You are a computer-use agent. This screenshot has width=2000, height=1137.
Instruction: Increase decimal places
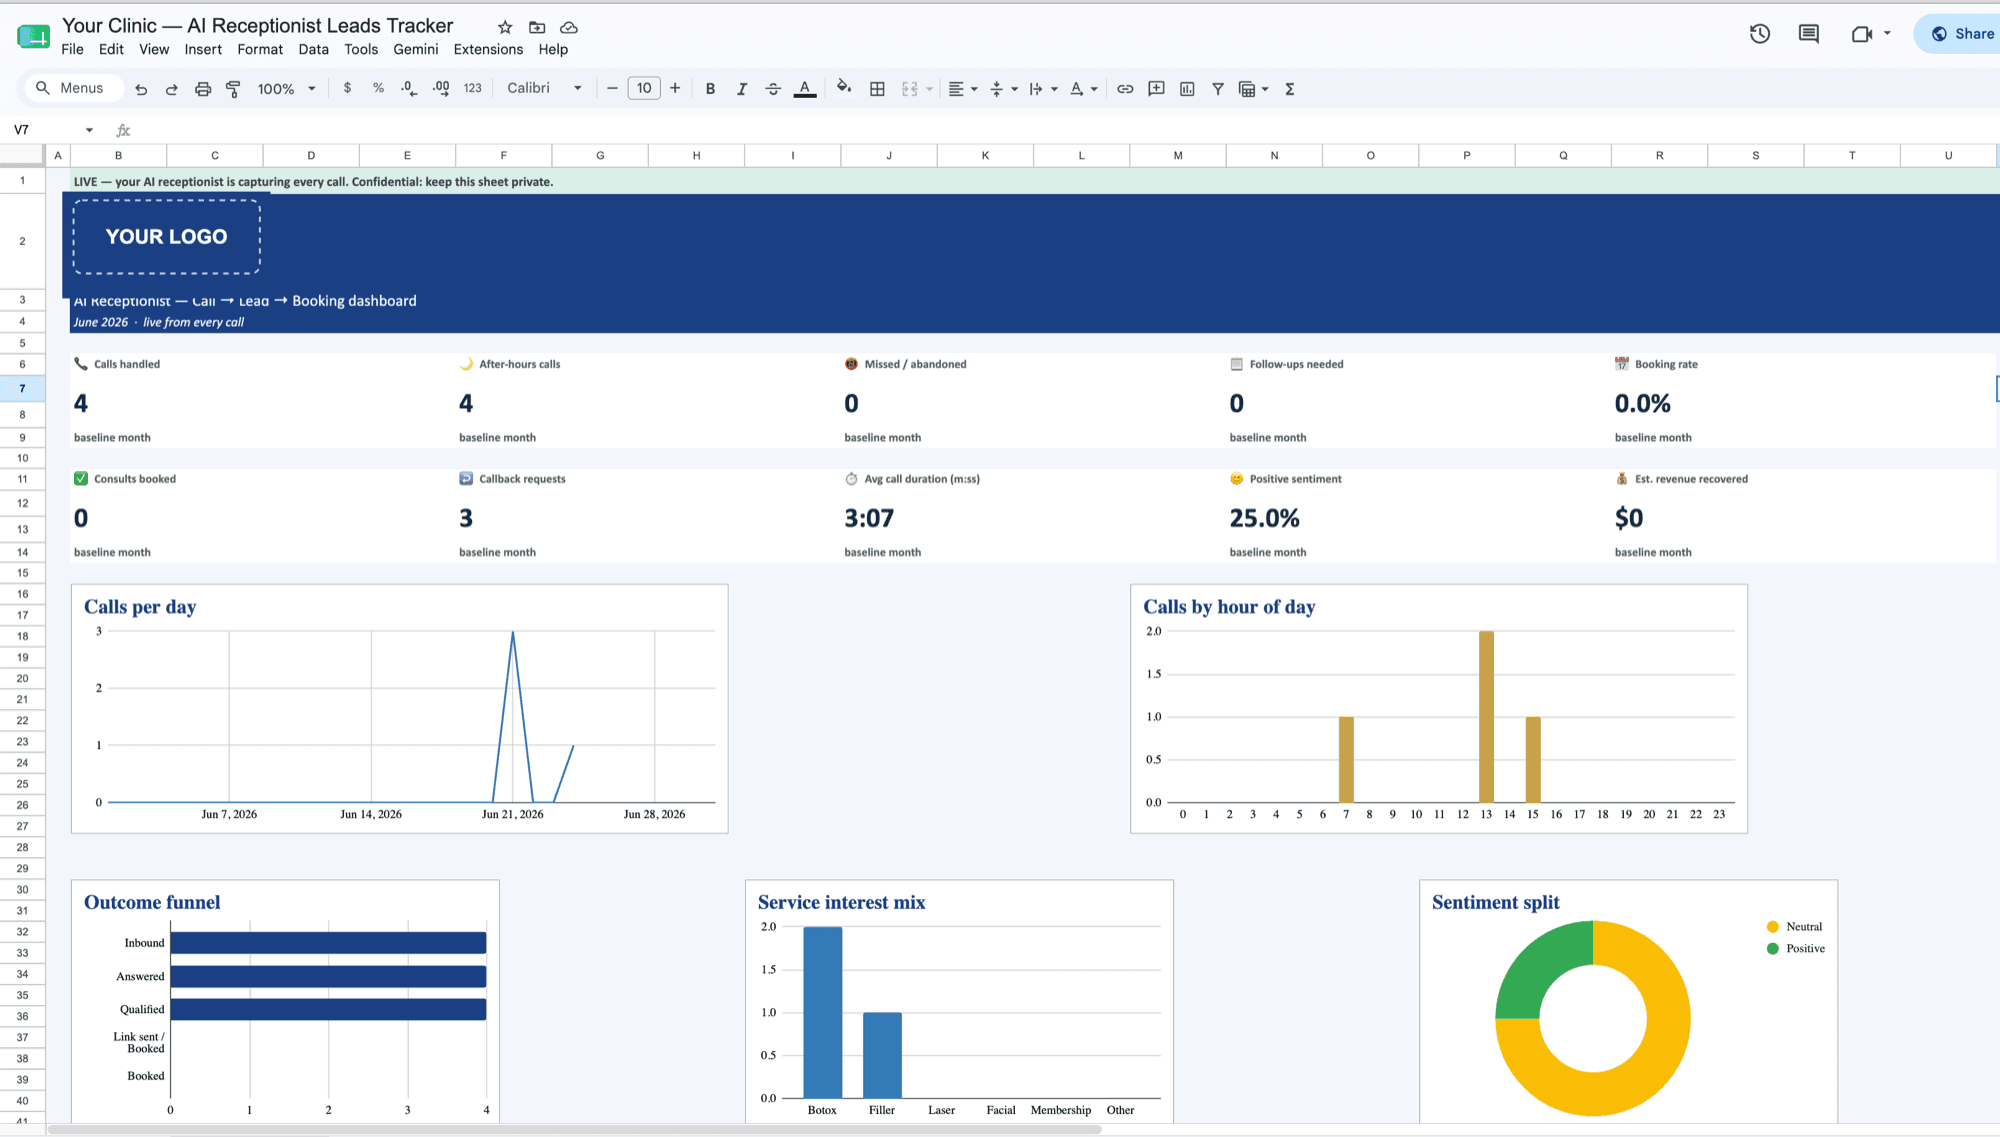click(x=441, y=88)
